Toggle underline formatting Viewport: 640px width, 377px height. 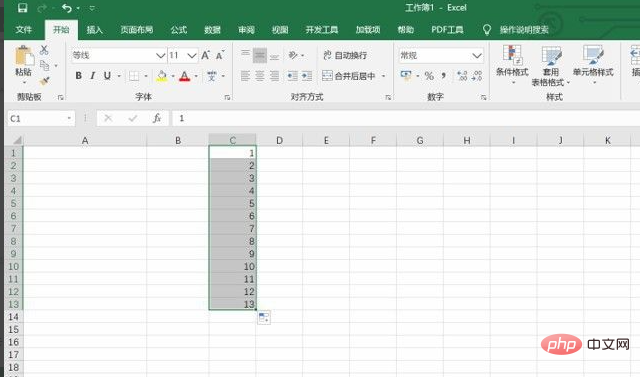tap(107, 75)
